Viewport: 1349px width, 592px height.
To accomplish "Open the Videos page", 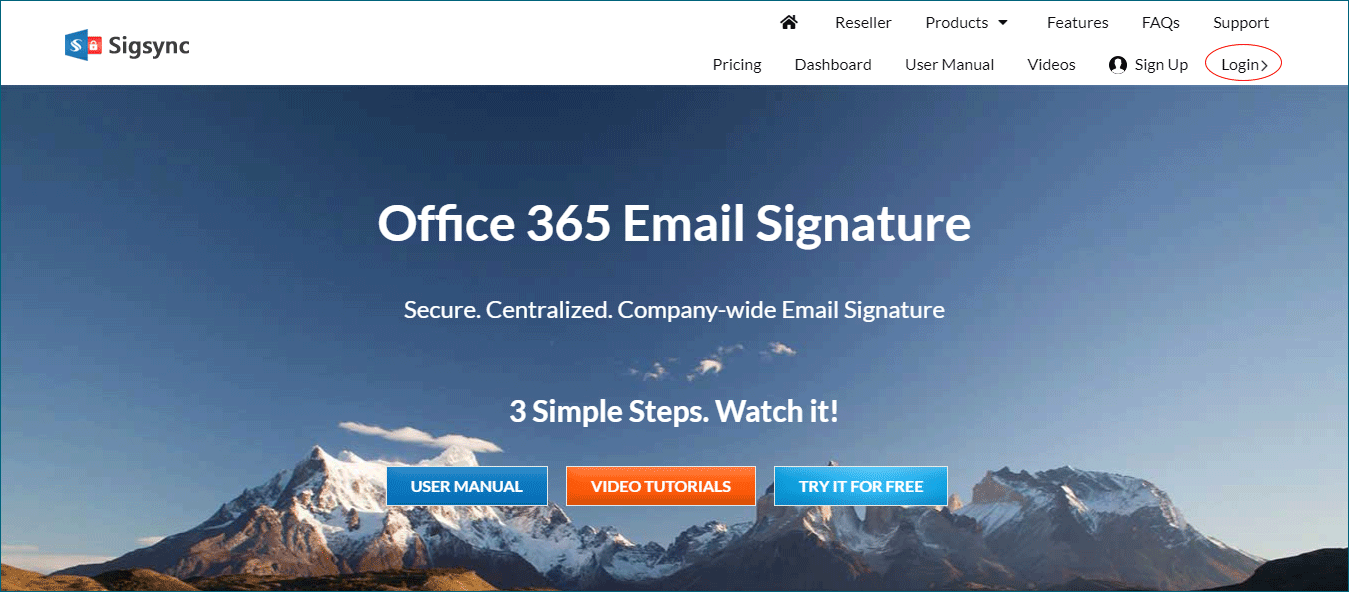I will point(1051,64).
